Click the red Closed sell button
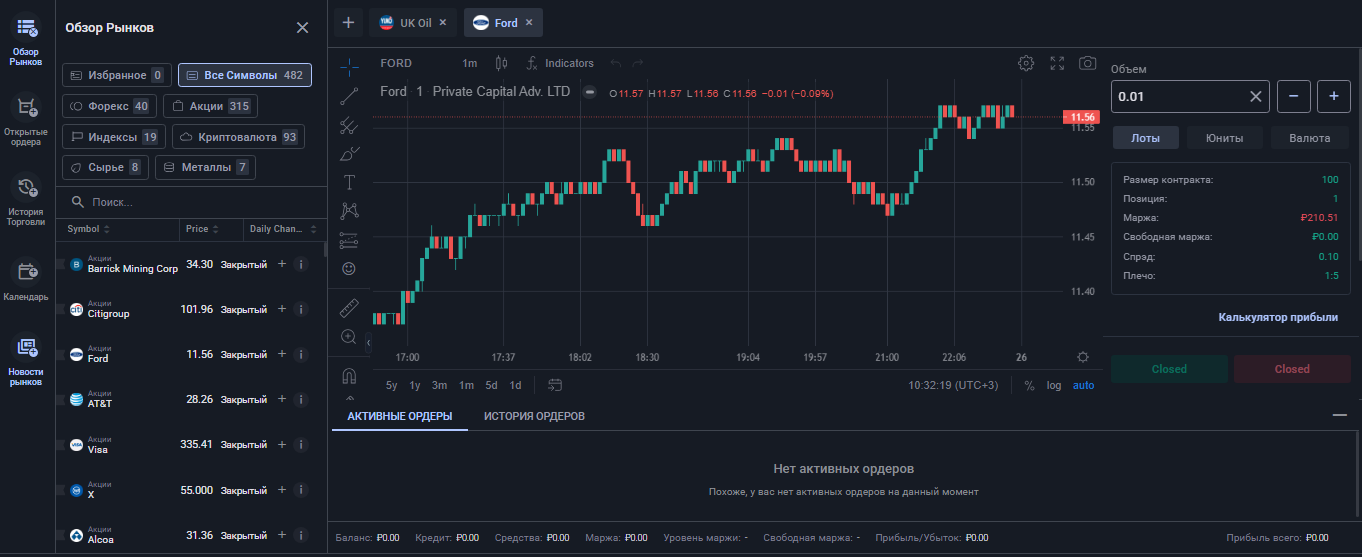 coord(1292,369)
